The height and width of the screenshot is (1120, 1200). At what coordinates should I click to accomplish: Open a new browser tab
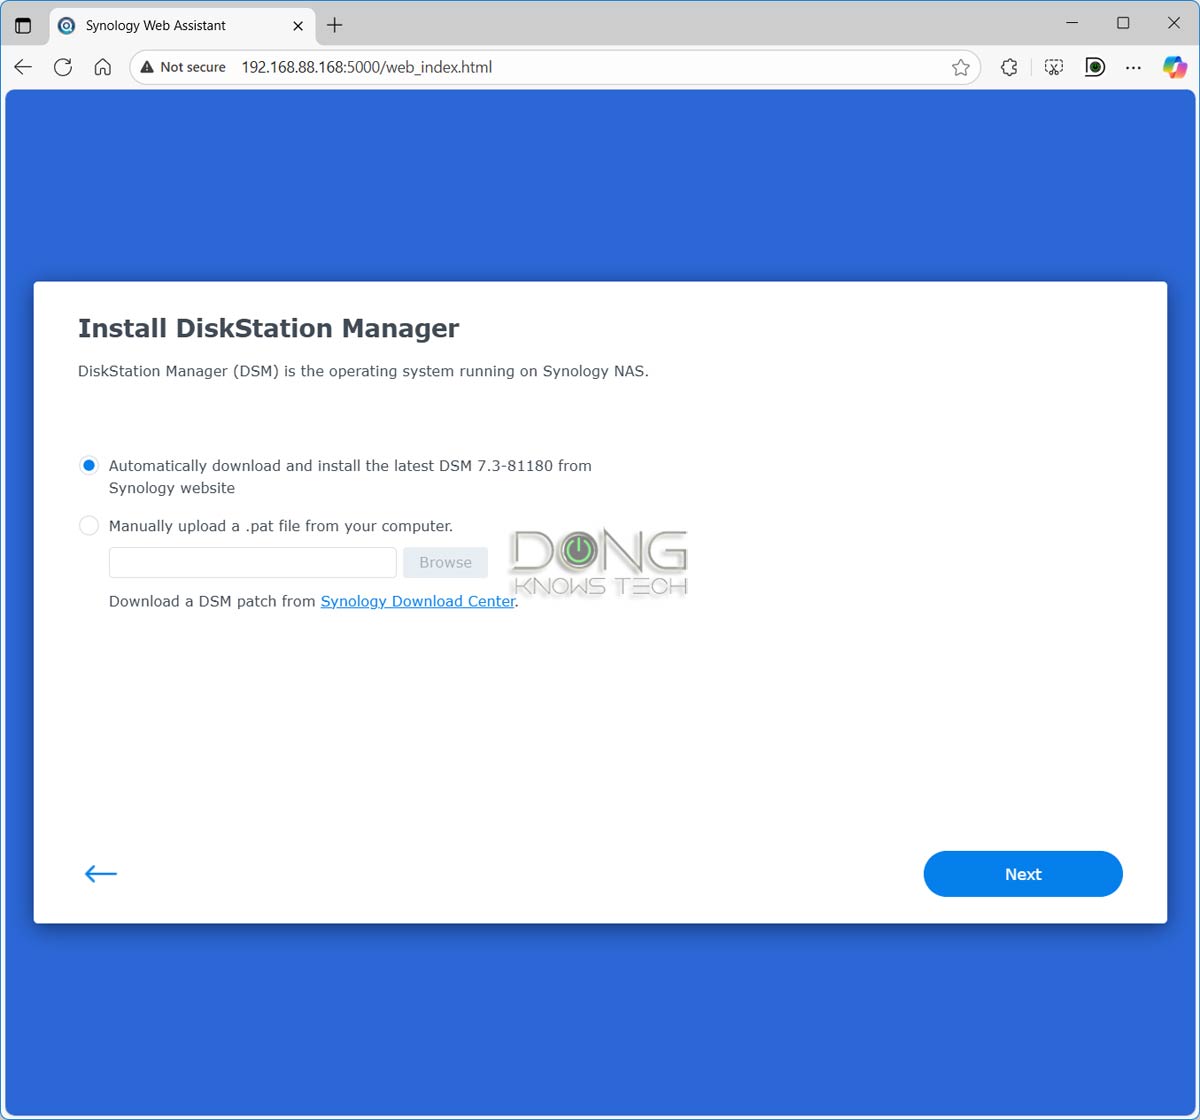(334, 25)
